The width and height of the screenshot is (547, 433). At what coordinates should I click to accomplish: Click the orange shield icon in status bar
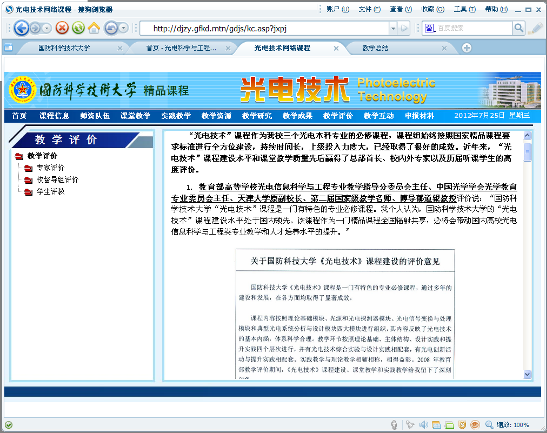pos(462,425)
